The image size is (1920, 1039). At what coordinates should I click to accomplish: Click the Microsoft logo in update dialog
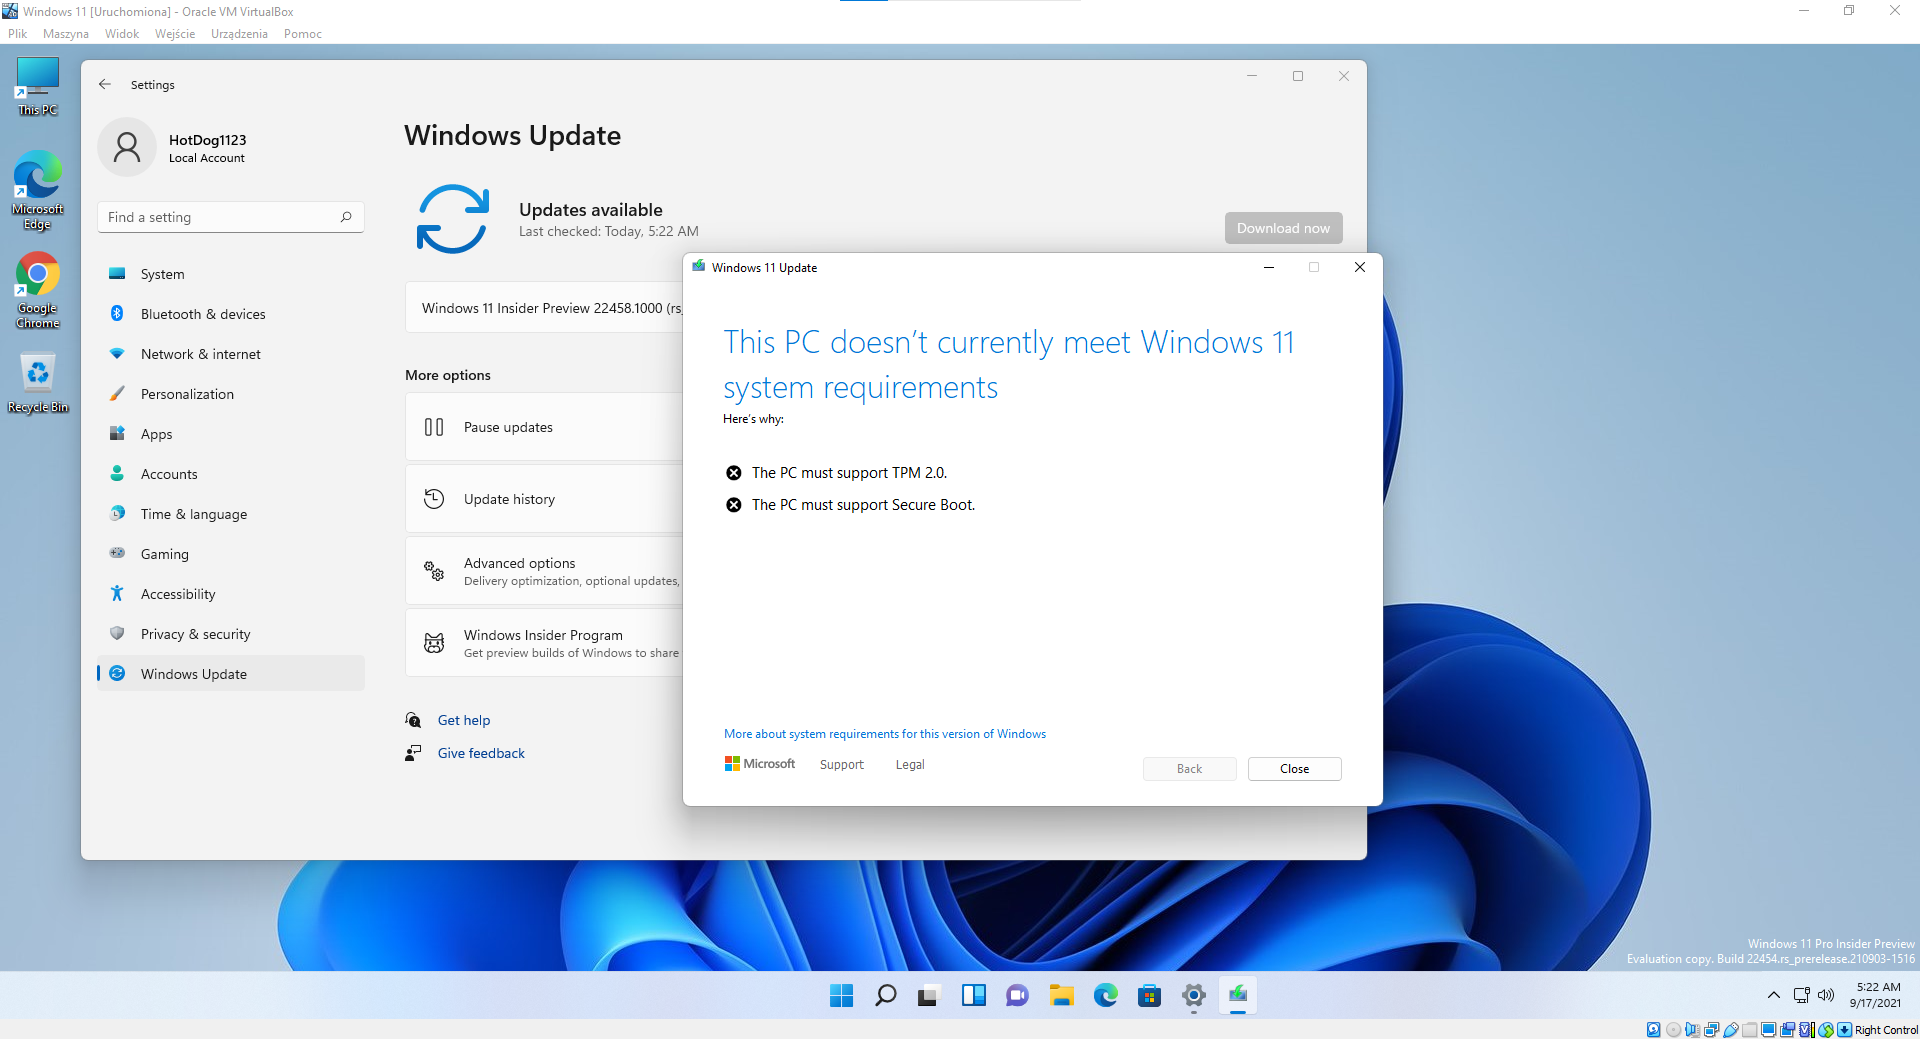(x=760, y=764)
